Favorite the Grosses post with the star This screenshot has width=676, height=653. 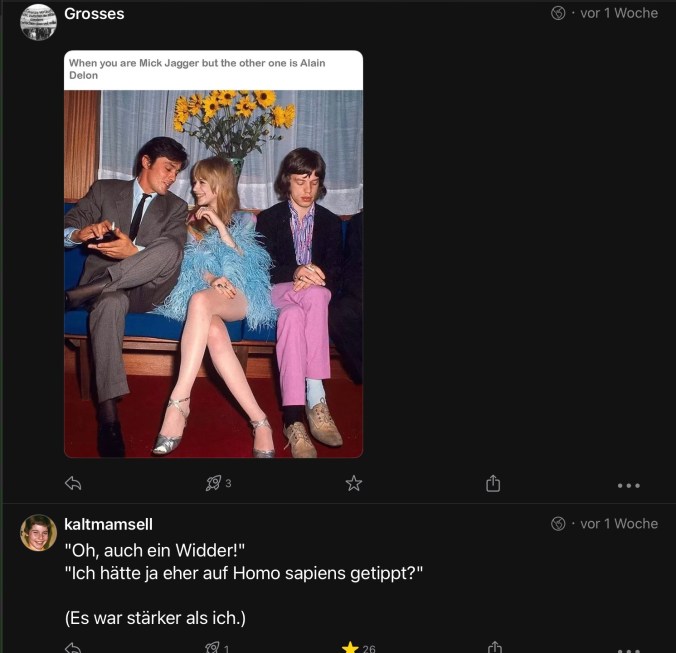[x=353, y=484]
